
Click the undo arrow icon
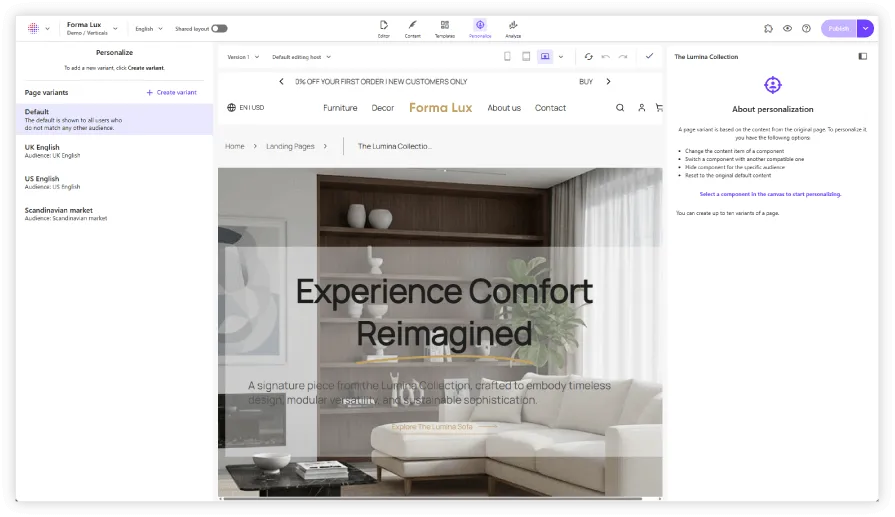pos(606,56)
